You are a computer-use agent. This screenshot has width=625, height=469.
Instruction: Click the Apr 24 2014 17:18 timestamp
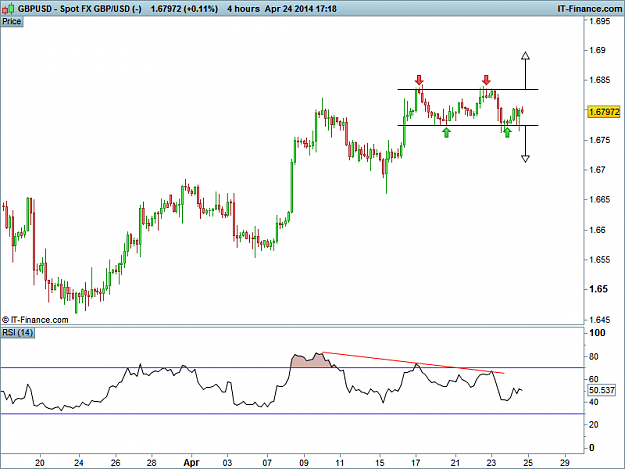point(301,9)
